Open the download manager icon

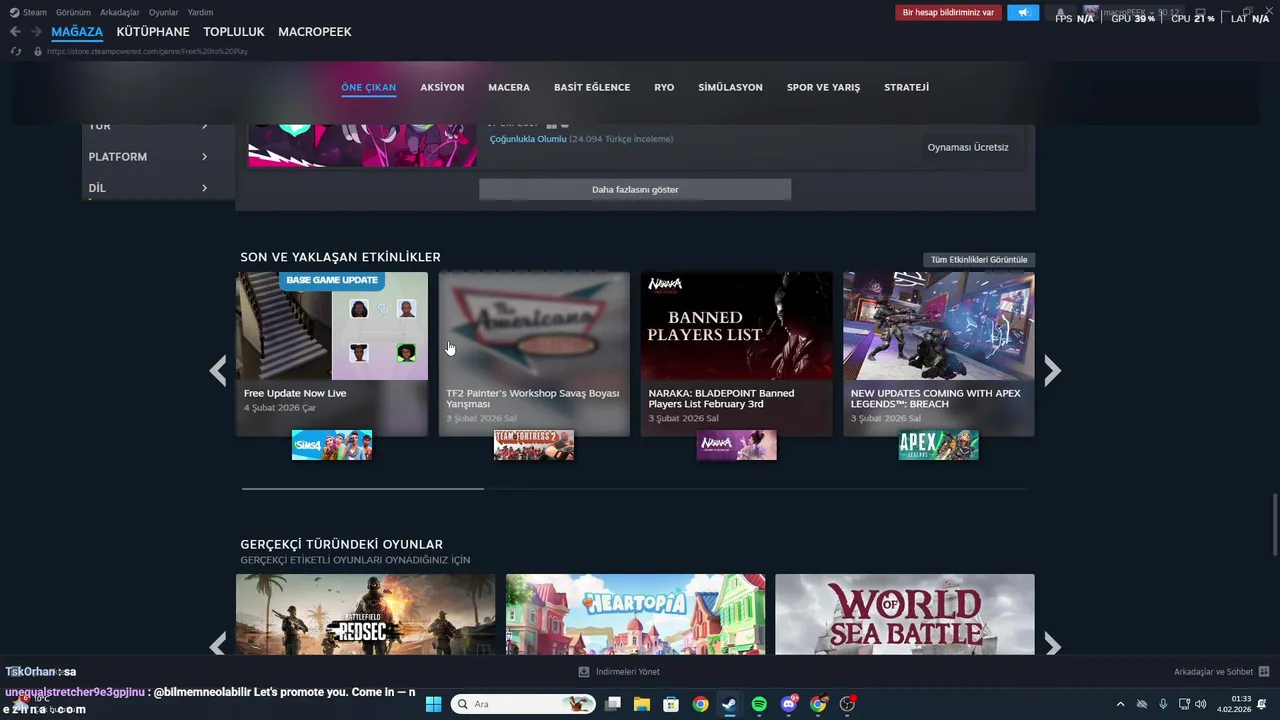[x=584, y=672]
